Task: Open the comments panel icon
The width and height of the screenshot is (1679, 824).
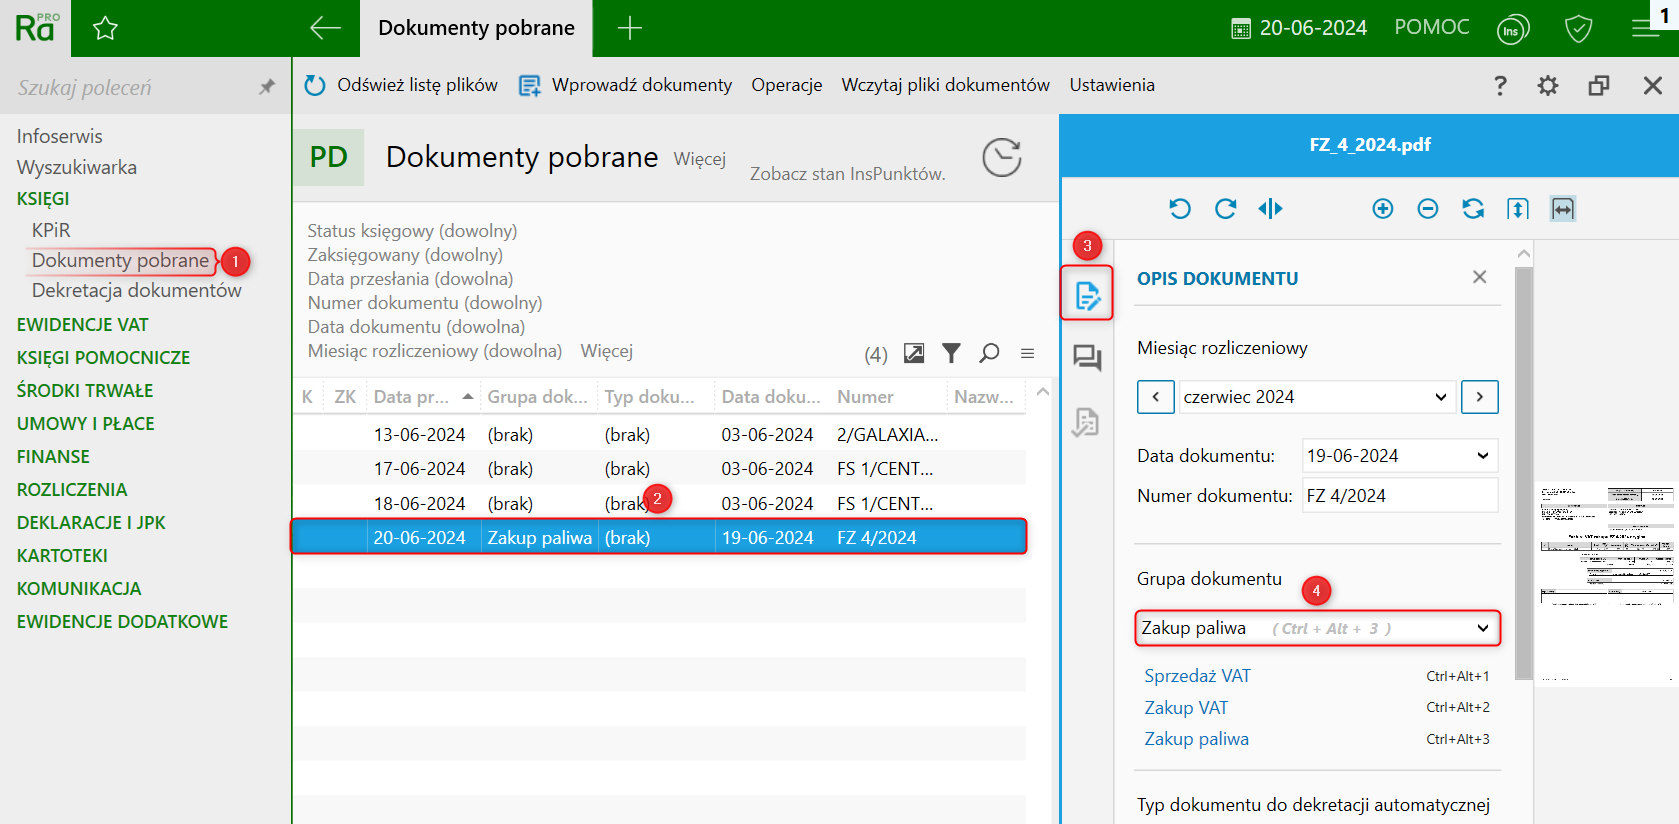Action: (x=1087, y=358)
